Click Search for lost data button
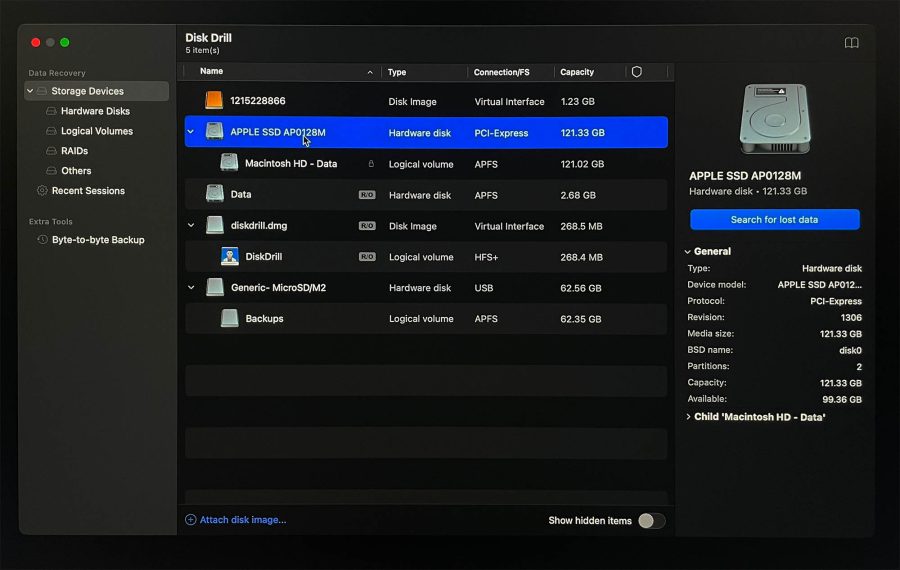Image resolution: width=900 pixels, height=570 pixels. click(x=774, y=219)
